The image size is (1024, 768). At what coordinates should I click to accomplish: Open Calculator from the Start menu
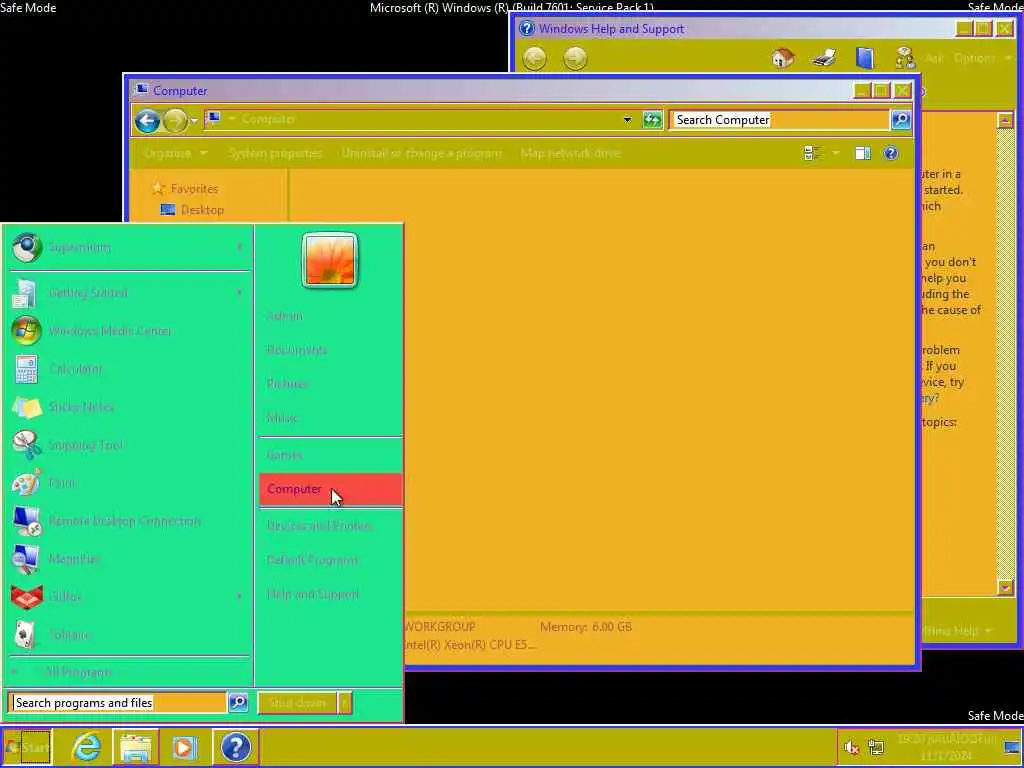point(127,369)
